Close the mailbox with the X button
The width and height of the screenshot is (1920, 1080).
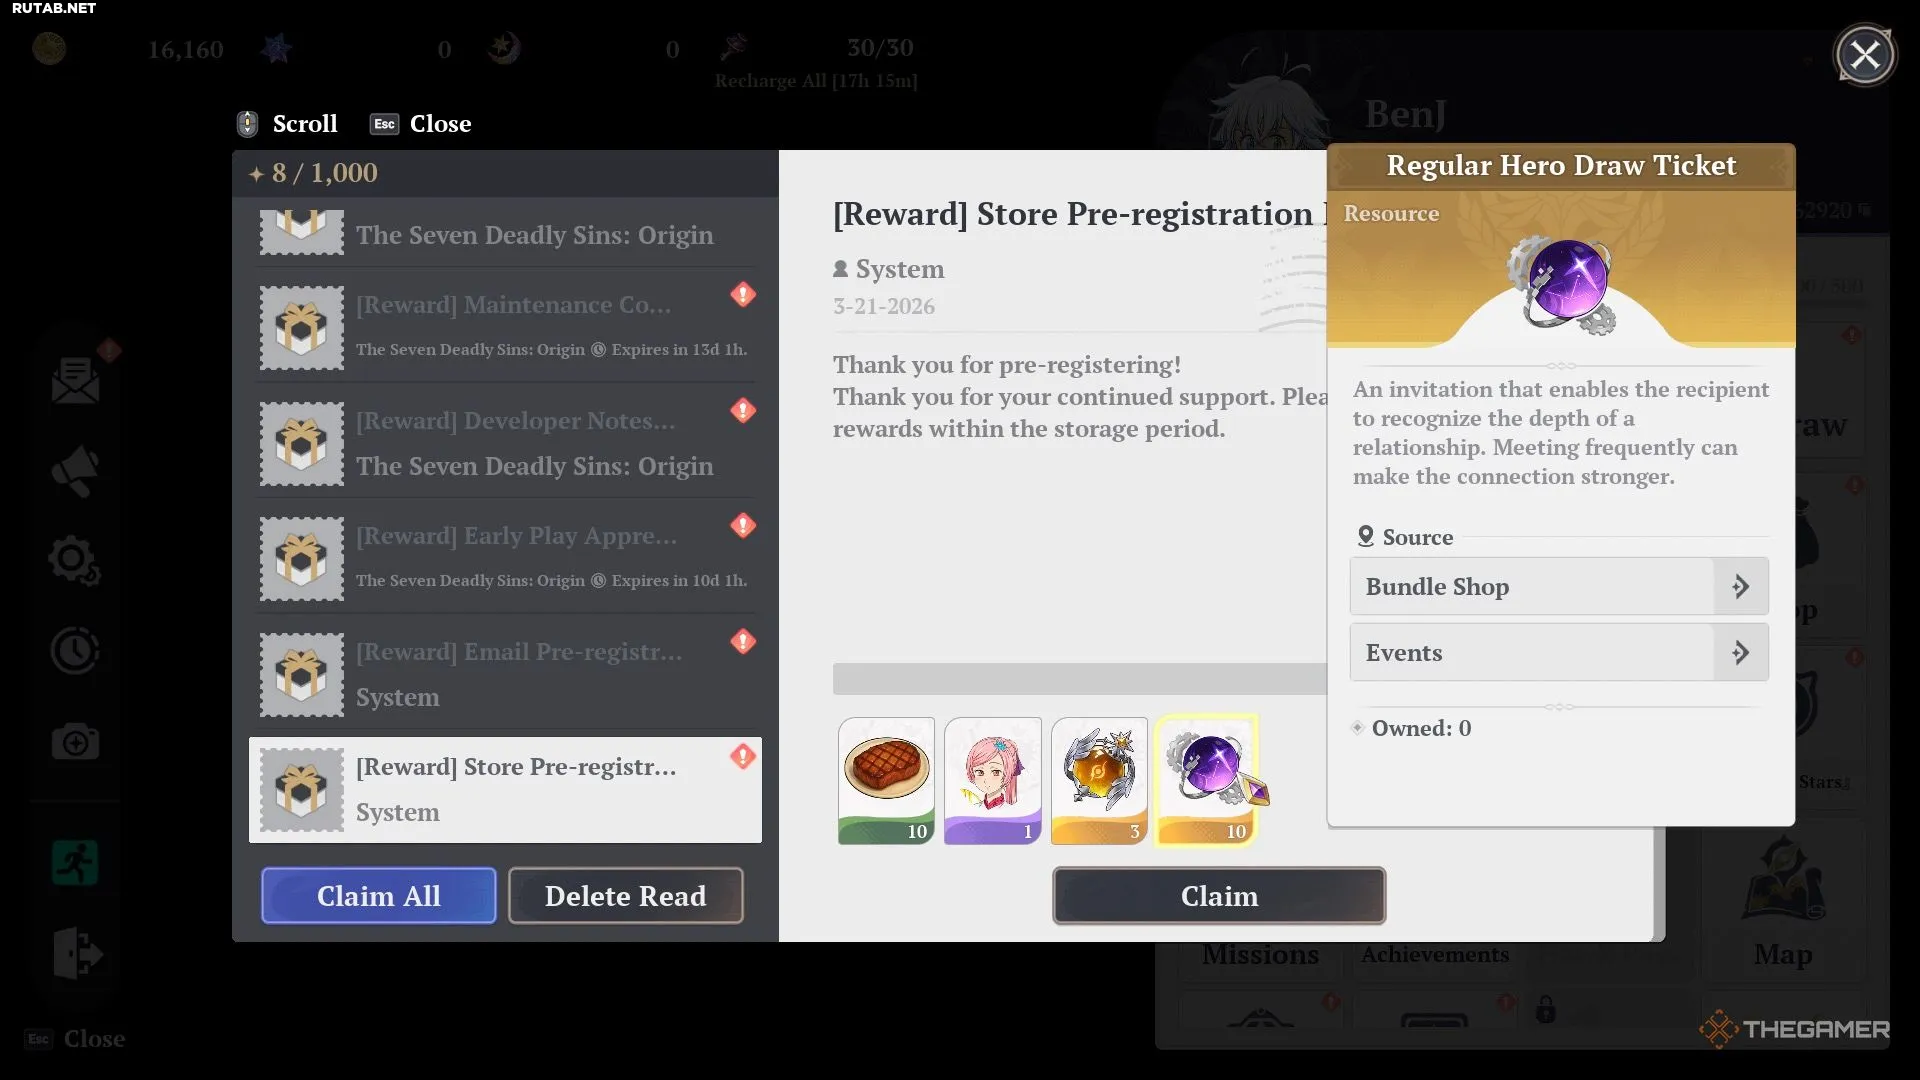[1864, 55]
